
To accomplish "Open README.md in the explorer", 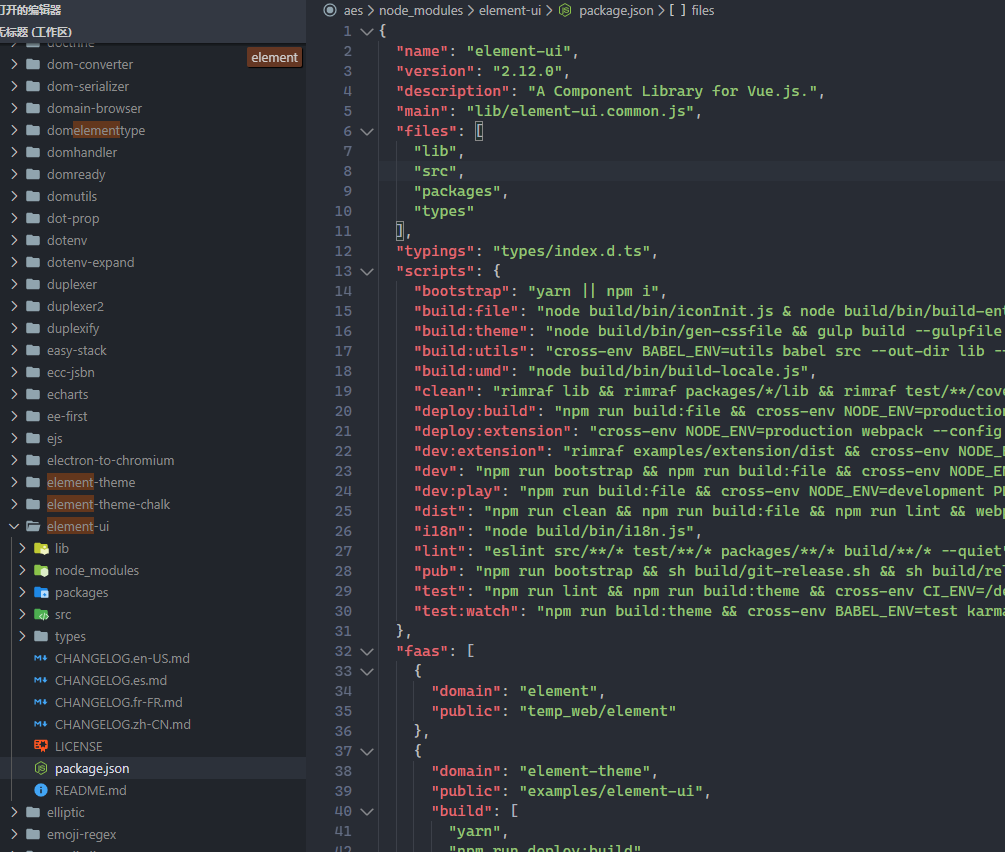I will pyautogui.click(x=90, y=790).
